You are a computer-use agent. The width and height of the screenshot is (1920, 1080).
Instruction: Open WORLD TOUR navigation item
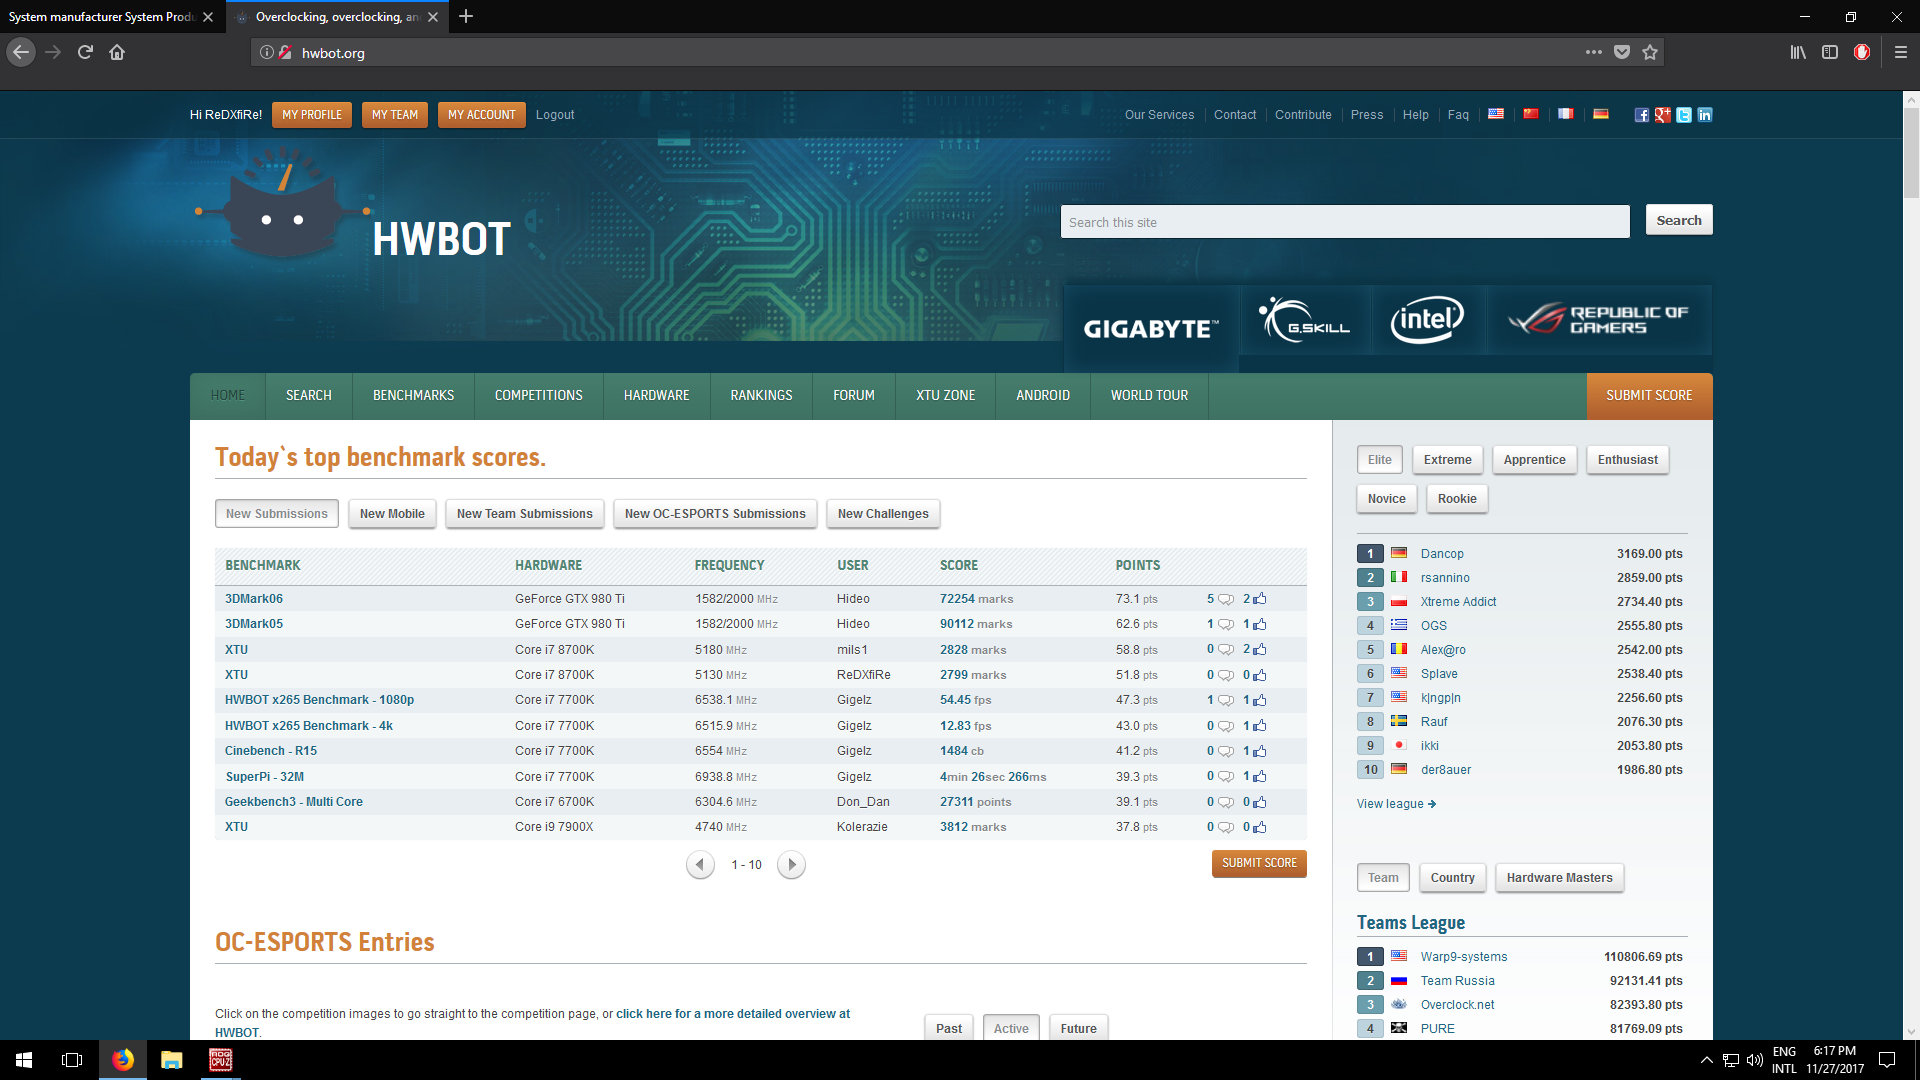(x=1149, y=396)
